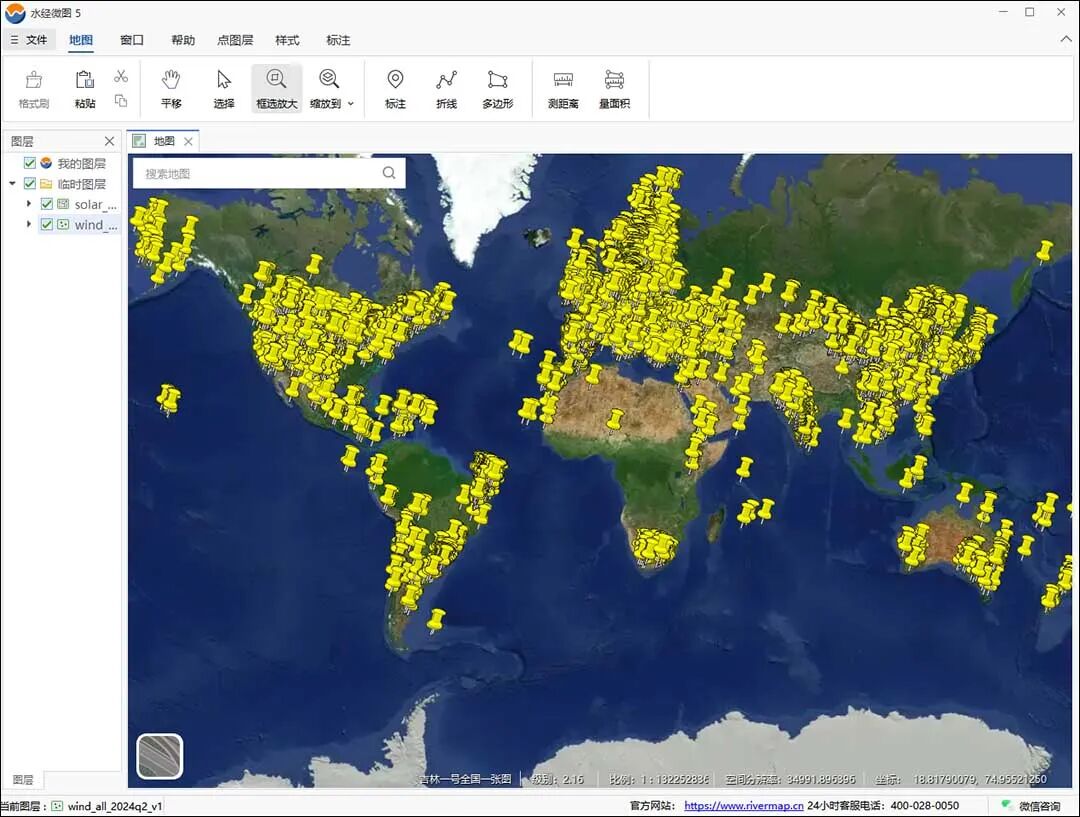The width and height of the screenshot is (1080, 817).
Task: Click the 空间分辨率 resolution readout
Action: point(790,779)
